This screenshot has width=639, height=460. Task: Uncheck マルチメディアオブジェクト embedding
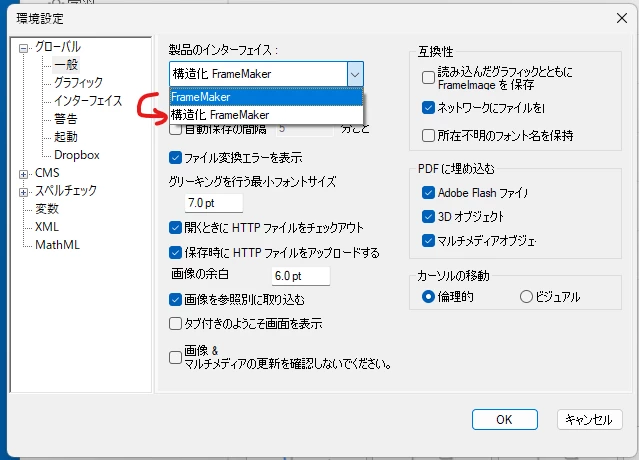428,240
